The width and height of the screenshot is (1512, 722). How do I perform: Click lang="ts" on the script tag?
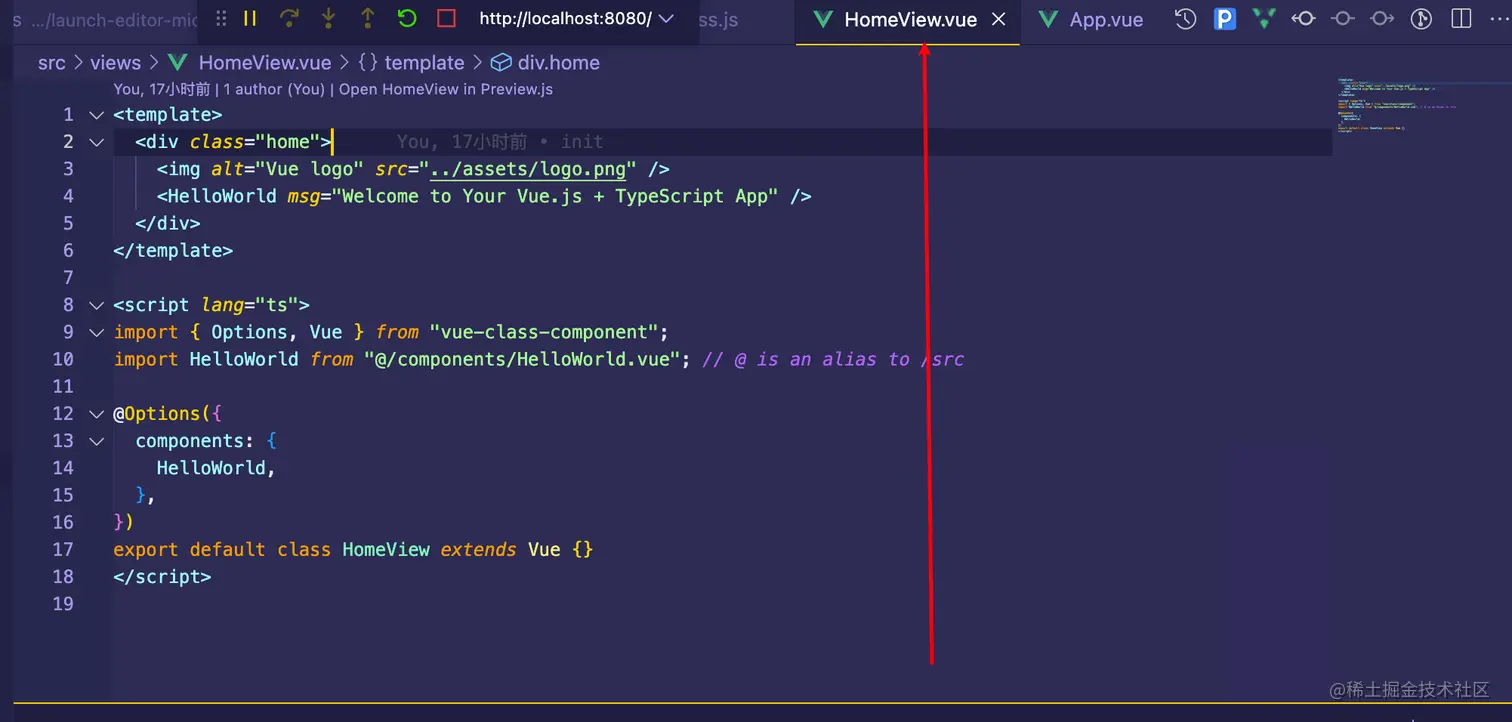250,305
